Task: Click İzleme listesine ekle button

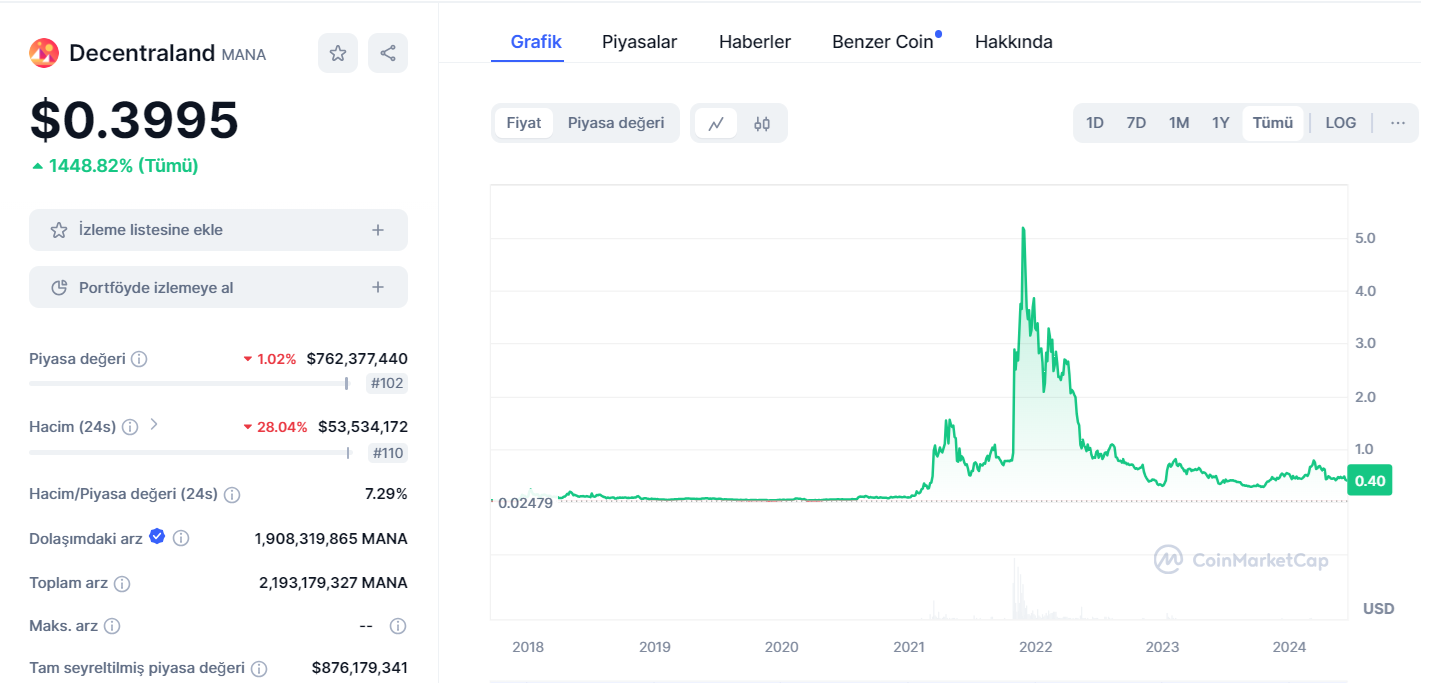Action: (218, 230)
